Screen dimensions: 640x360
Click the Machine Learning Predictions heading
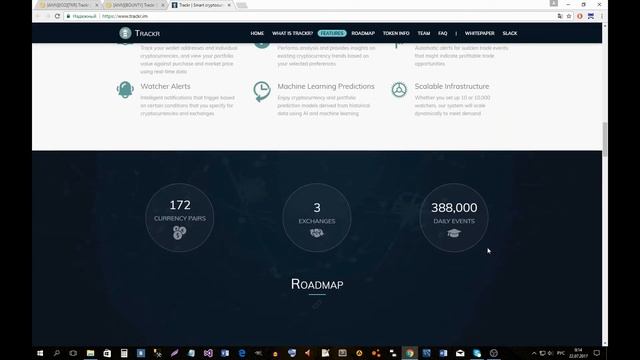click(326, 86)
